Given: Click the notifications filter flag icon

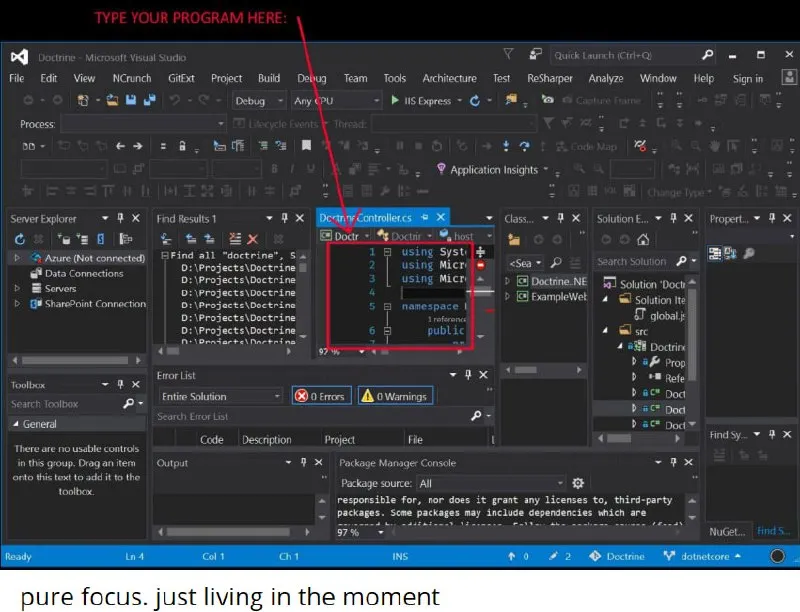Looking at the screenshot, I should (508, 54).
